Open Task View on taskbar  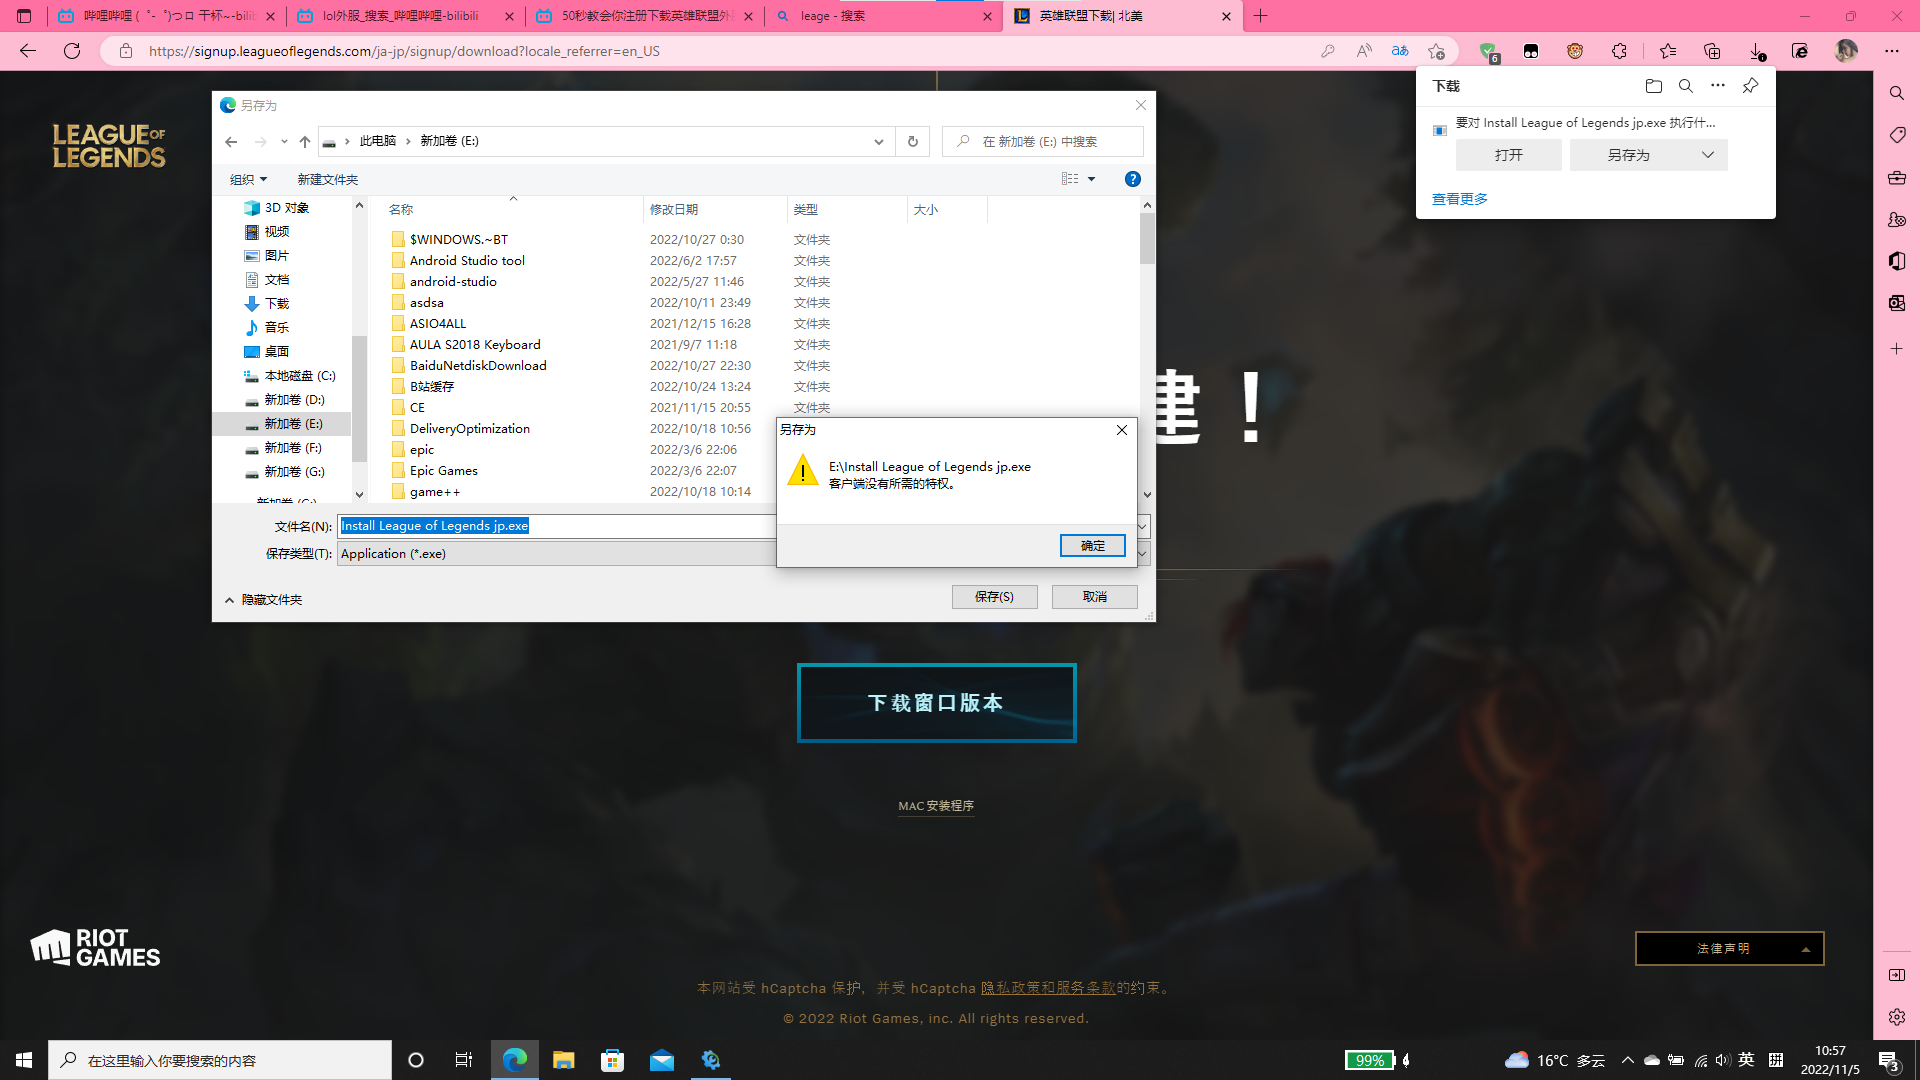pyautogui.click(x=463, y=1060)
